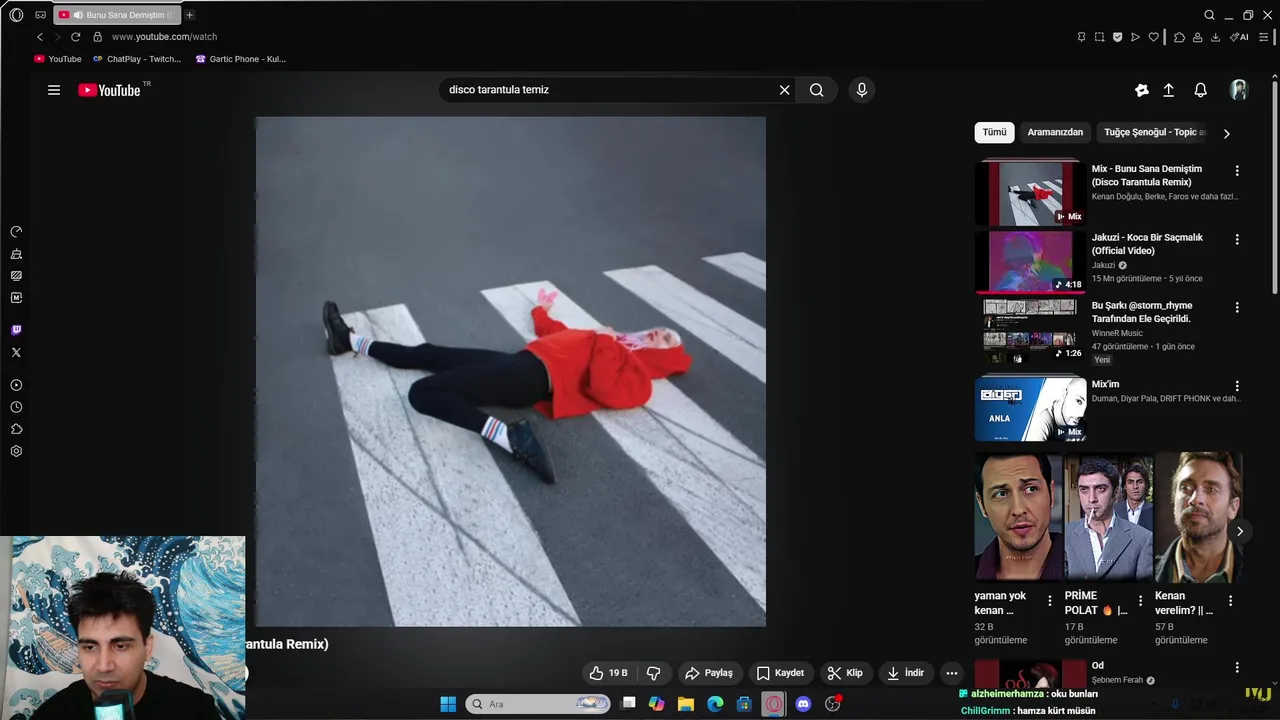Open Easy Setup sliders icon
This screenshot has height=720, width=1280.
tap(1264, 37)
